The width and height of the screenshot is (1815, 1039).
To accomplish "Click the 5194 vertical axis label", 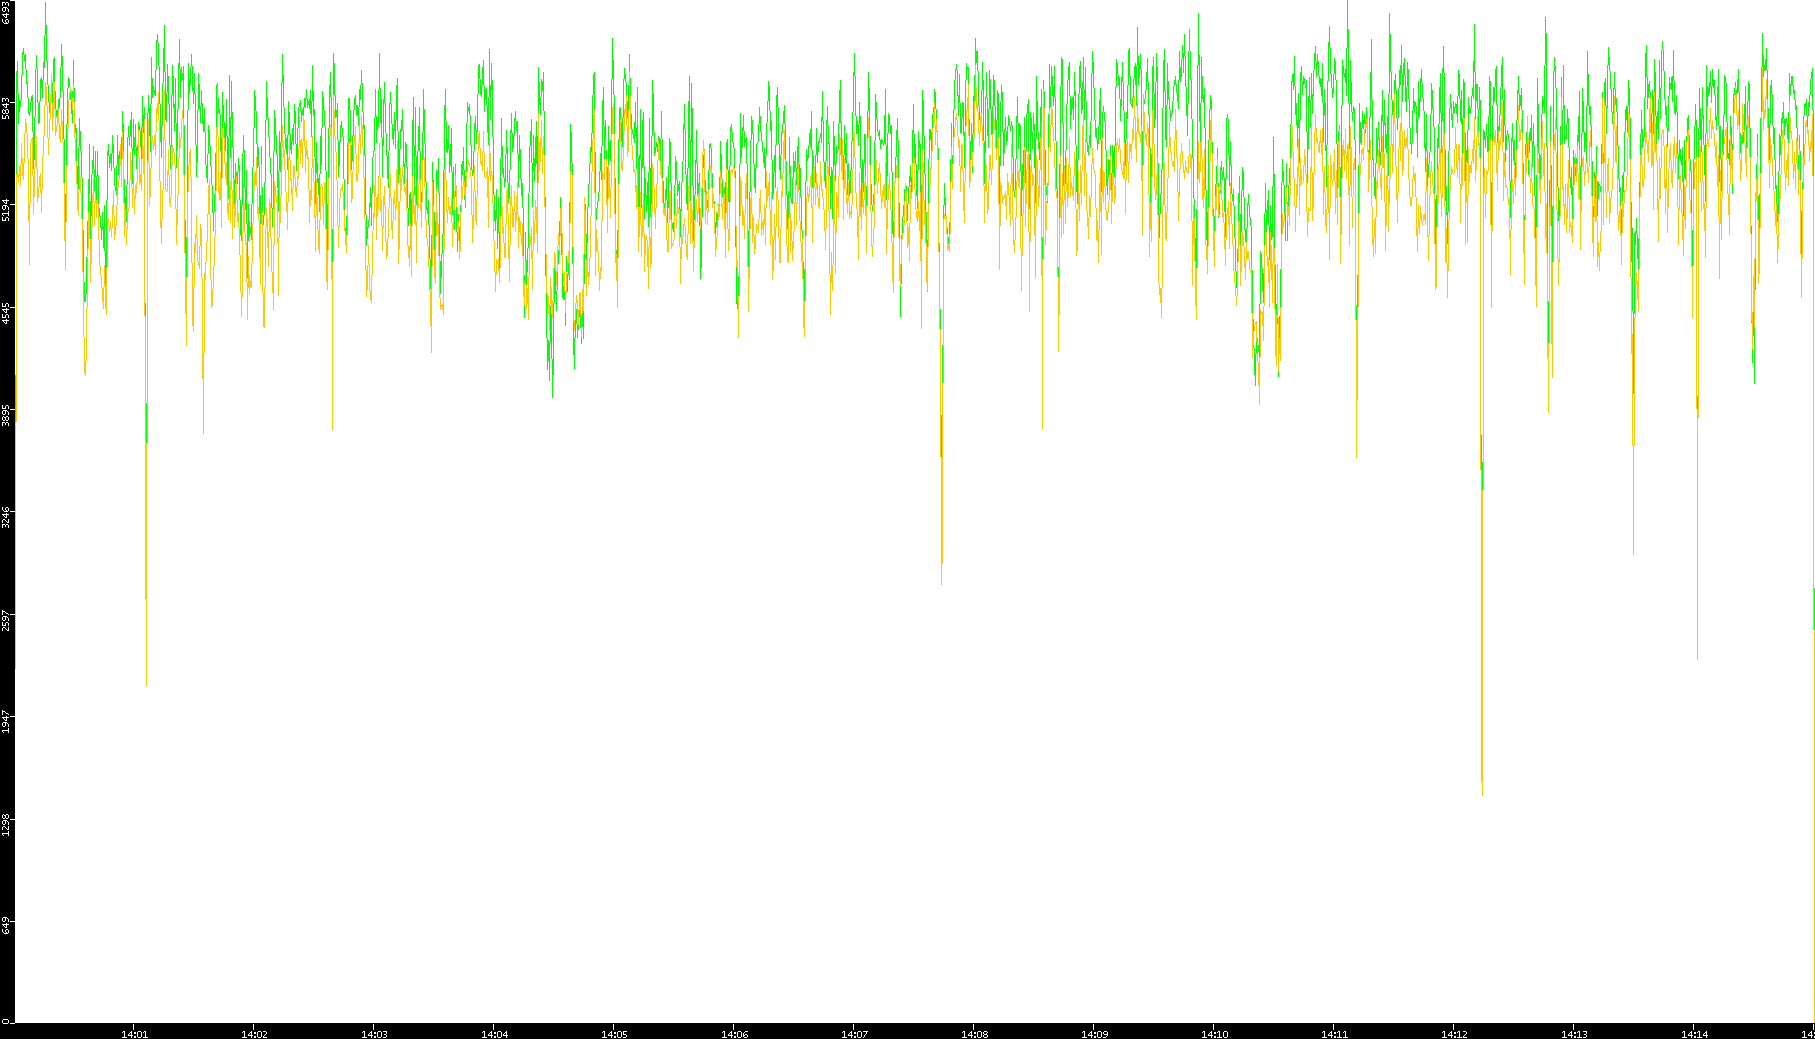I will (7, 210).
